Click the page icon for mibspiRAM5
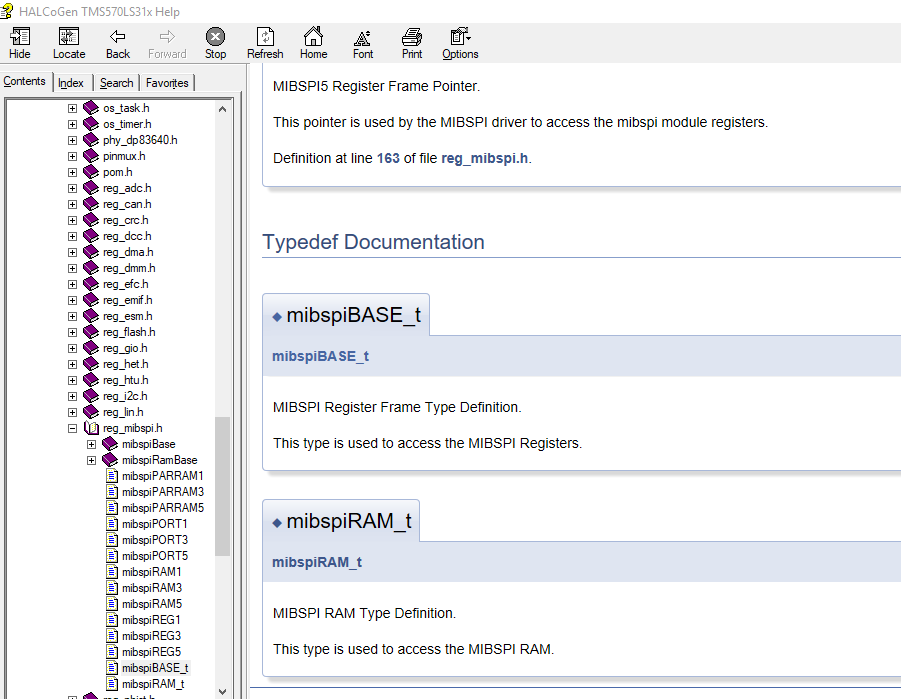Screen dimensions: 901x699 click(113, 604)
